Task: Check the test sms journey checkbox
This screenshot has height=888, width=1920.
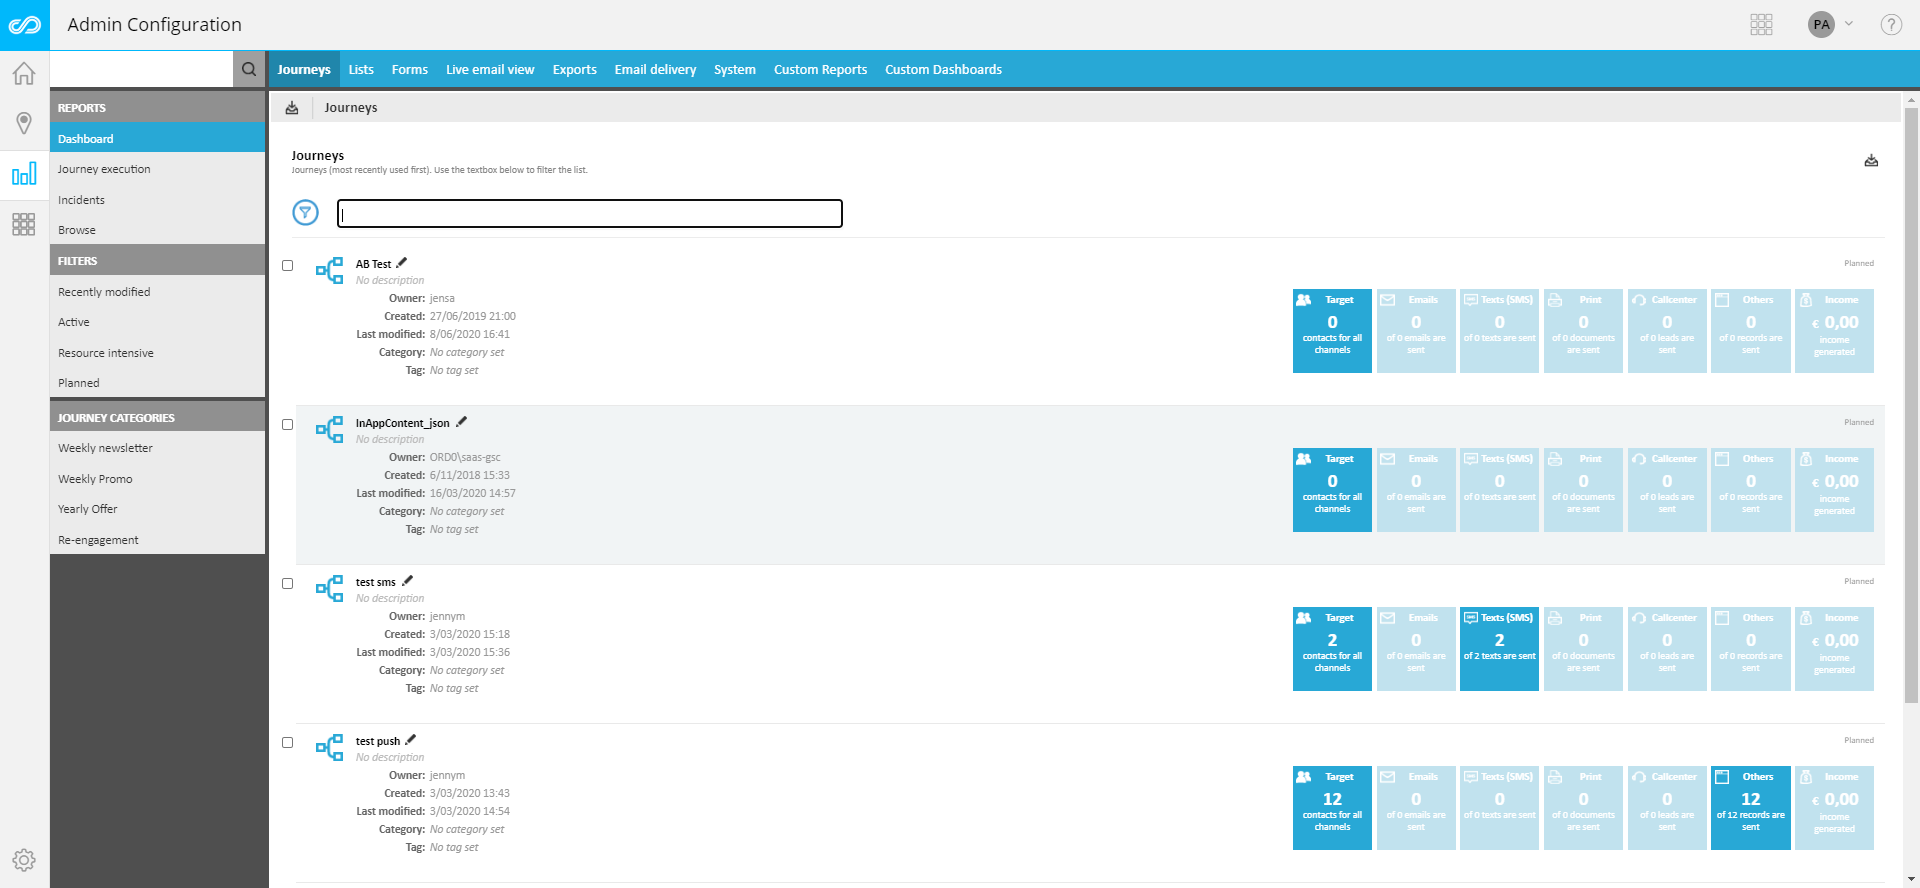Action: pyautogui.click(x=288, y=584)
